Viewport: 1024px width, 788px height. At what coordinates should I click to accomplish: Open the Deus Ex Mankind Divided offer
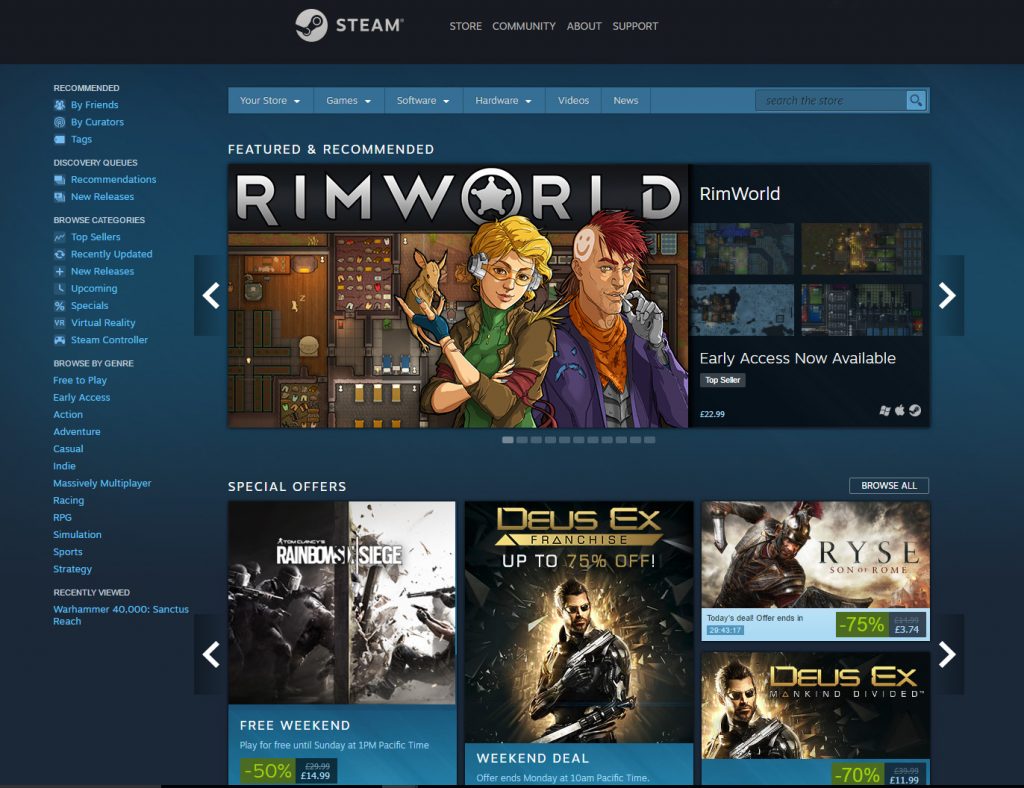pyautogui.click(x=815, y=706)
